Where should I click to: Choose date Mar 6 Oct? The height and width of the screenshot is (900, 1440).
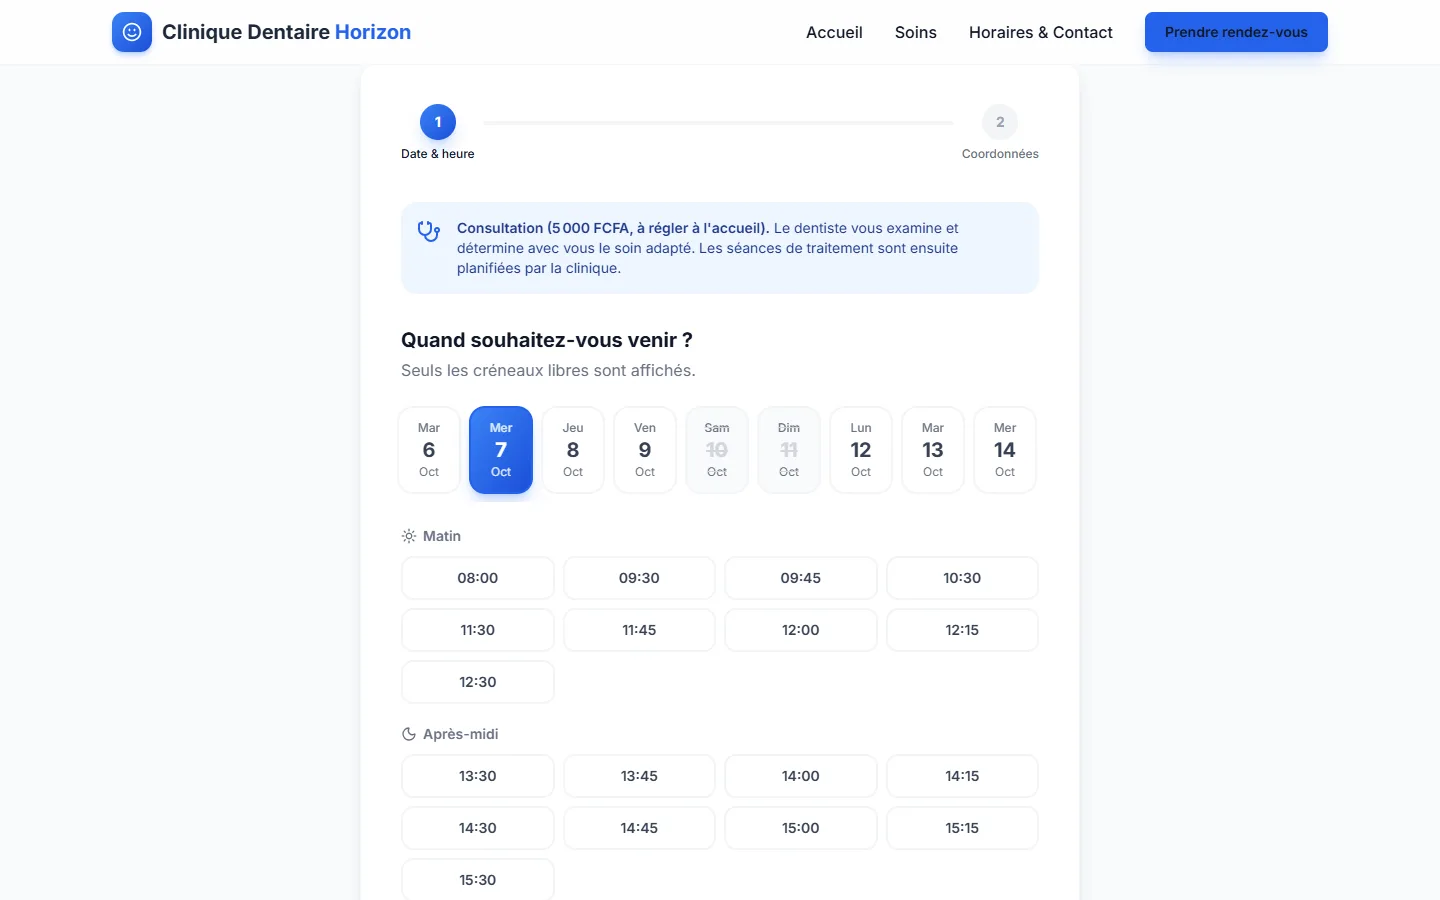point(429,450)
